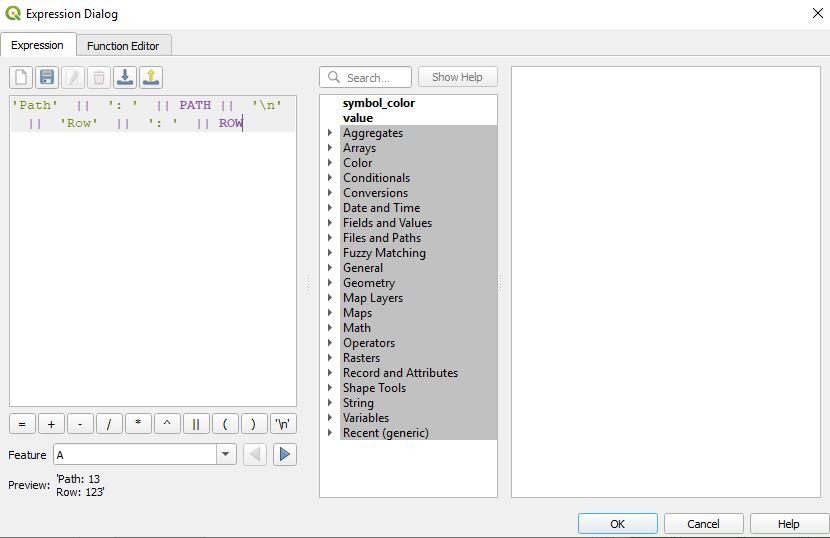The height and width of the screenshot is (538, 830).
Task: Expand the Aggregates function group
Action: click(x=331, y=133)
